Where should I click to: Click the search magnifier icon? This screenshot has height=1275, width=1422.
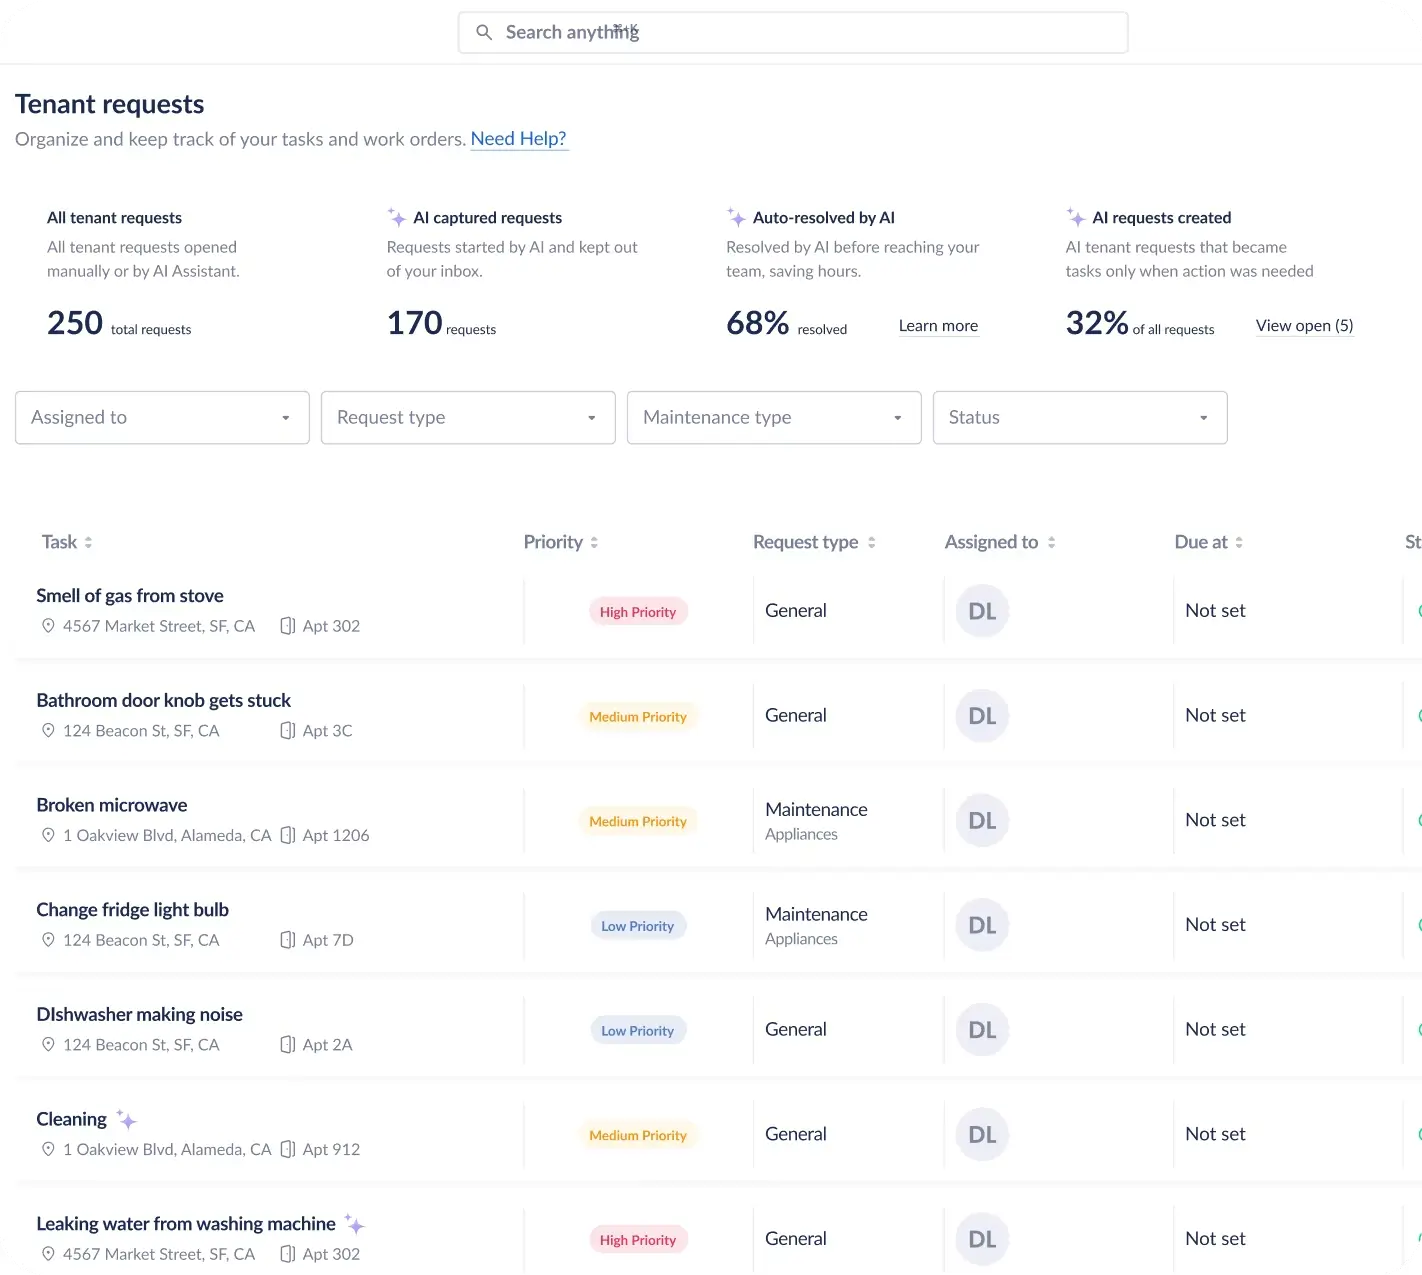click(484, 32)
